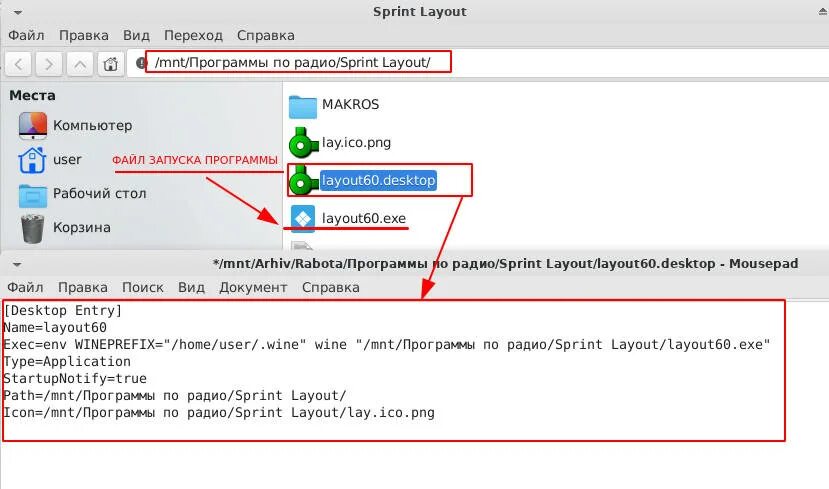Open the Файл menu in Mousepad
829x489 pixels.
pyautogui.click(x=25, y=287)
